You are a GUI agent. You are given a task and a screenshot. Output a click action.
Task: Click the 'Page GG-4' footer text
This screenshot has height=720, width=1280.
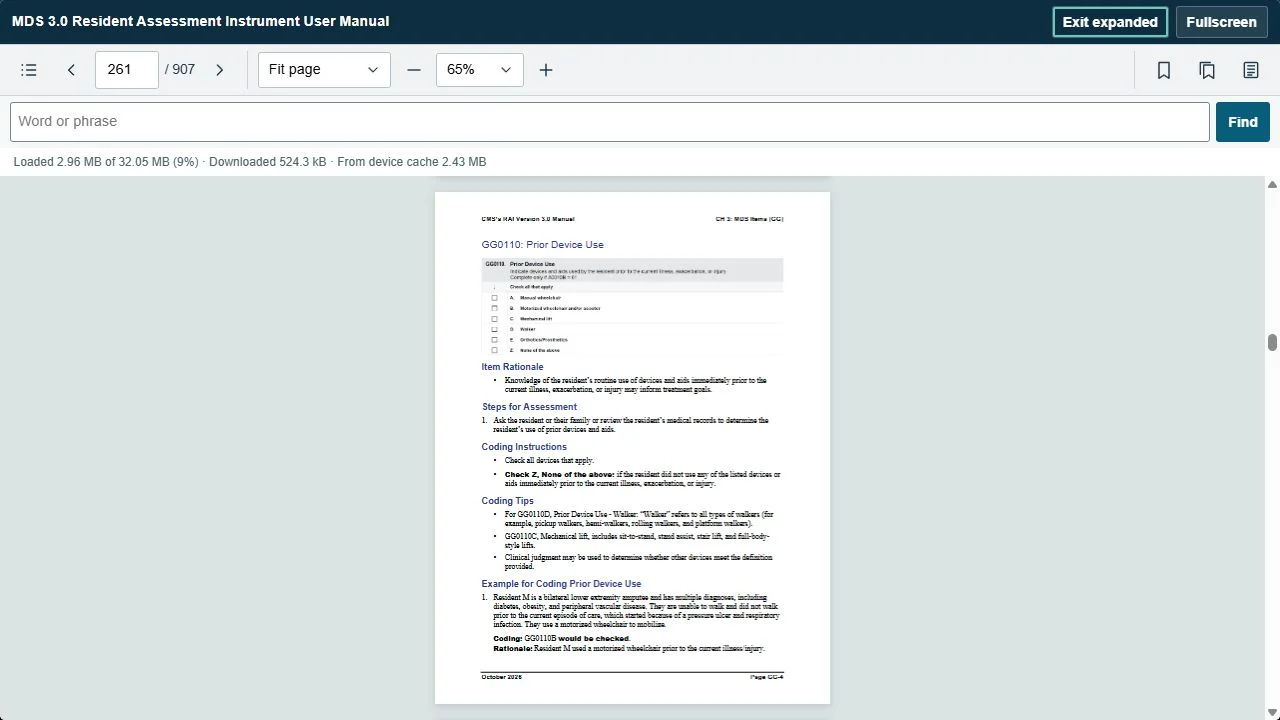click(x=767, y=677)
